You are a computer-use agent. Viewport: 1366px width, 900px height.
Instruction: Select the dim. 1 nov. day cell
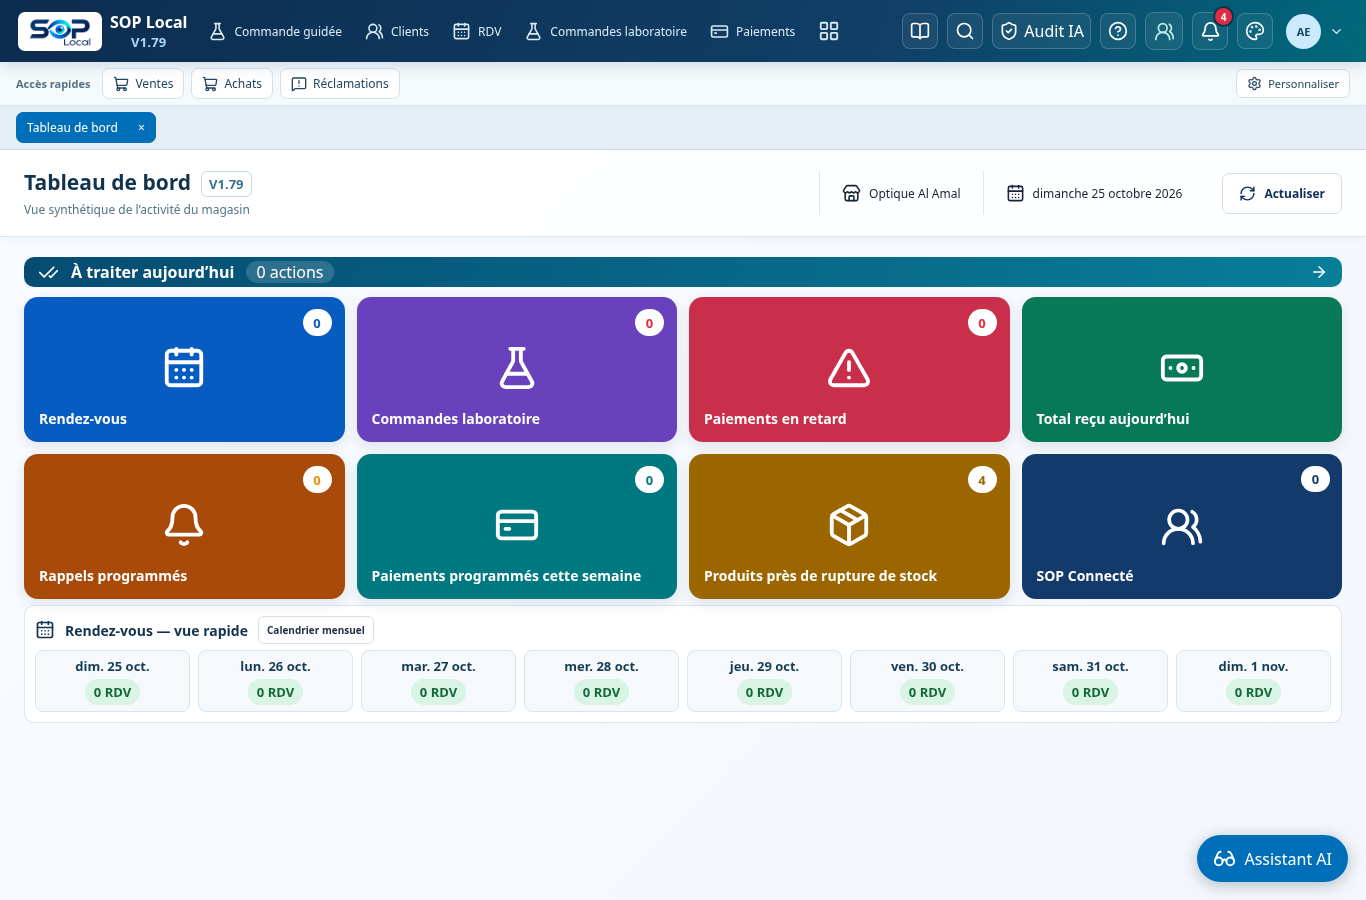(x=1253, y=681)
